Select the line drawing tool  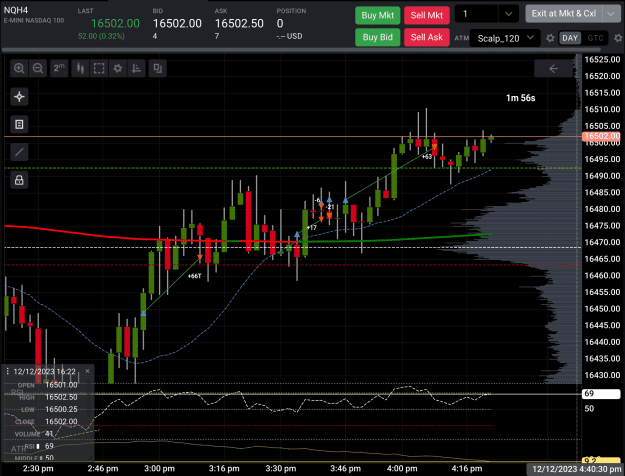tap(19, 152)
